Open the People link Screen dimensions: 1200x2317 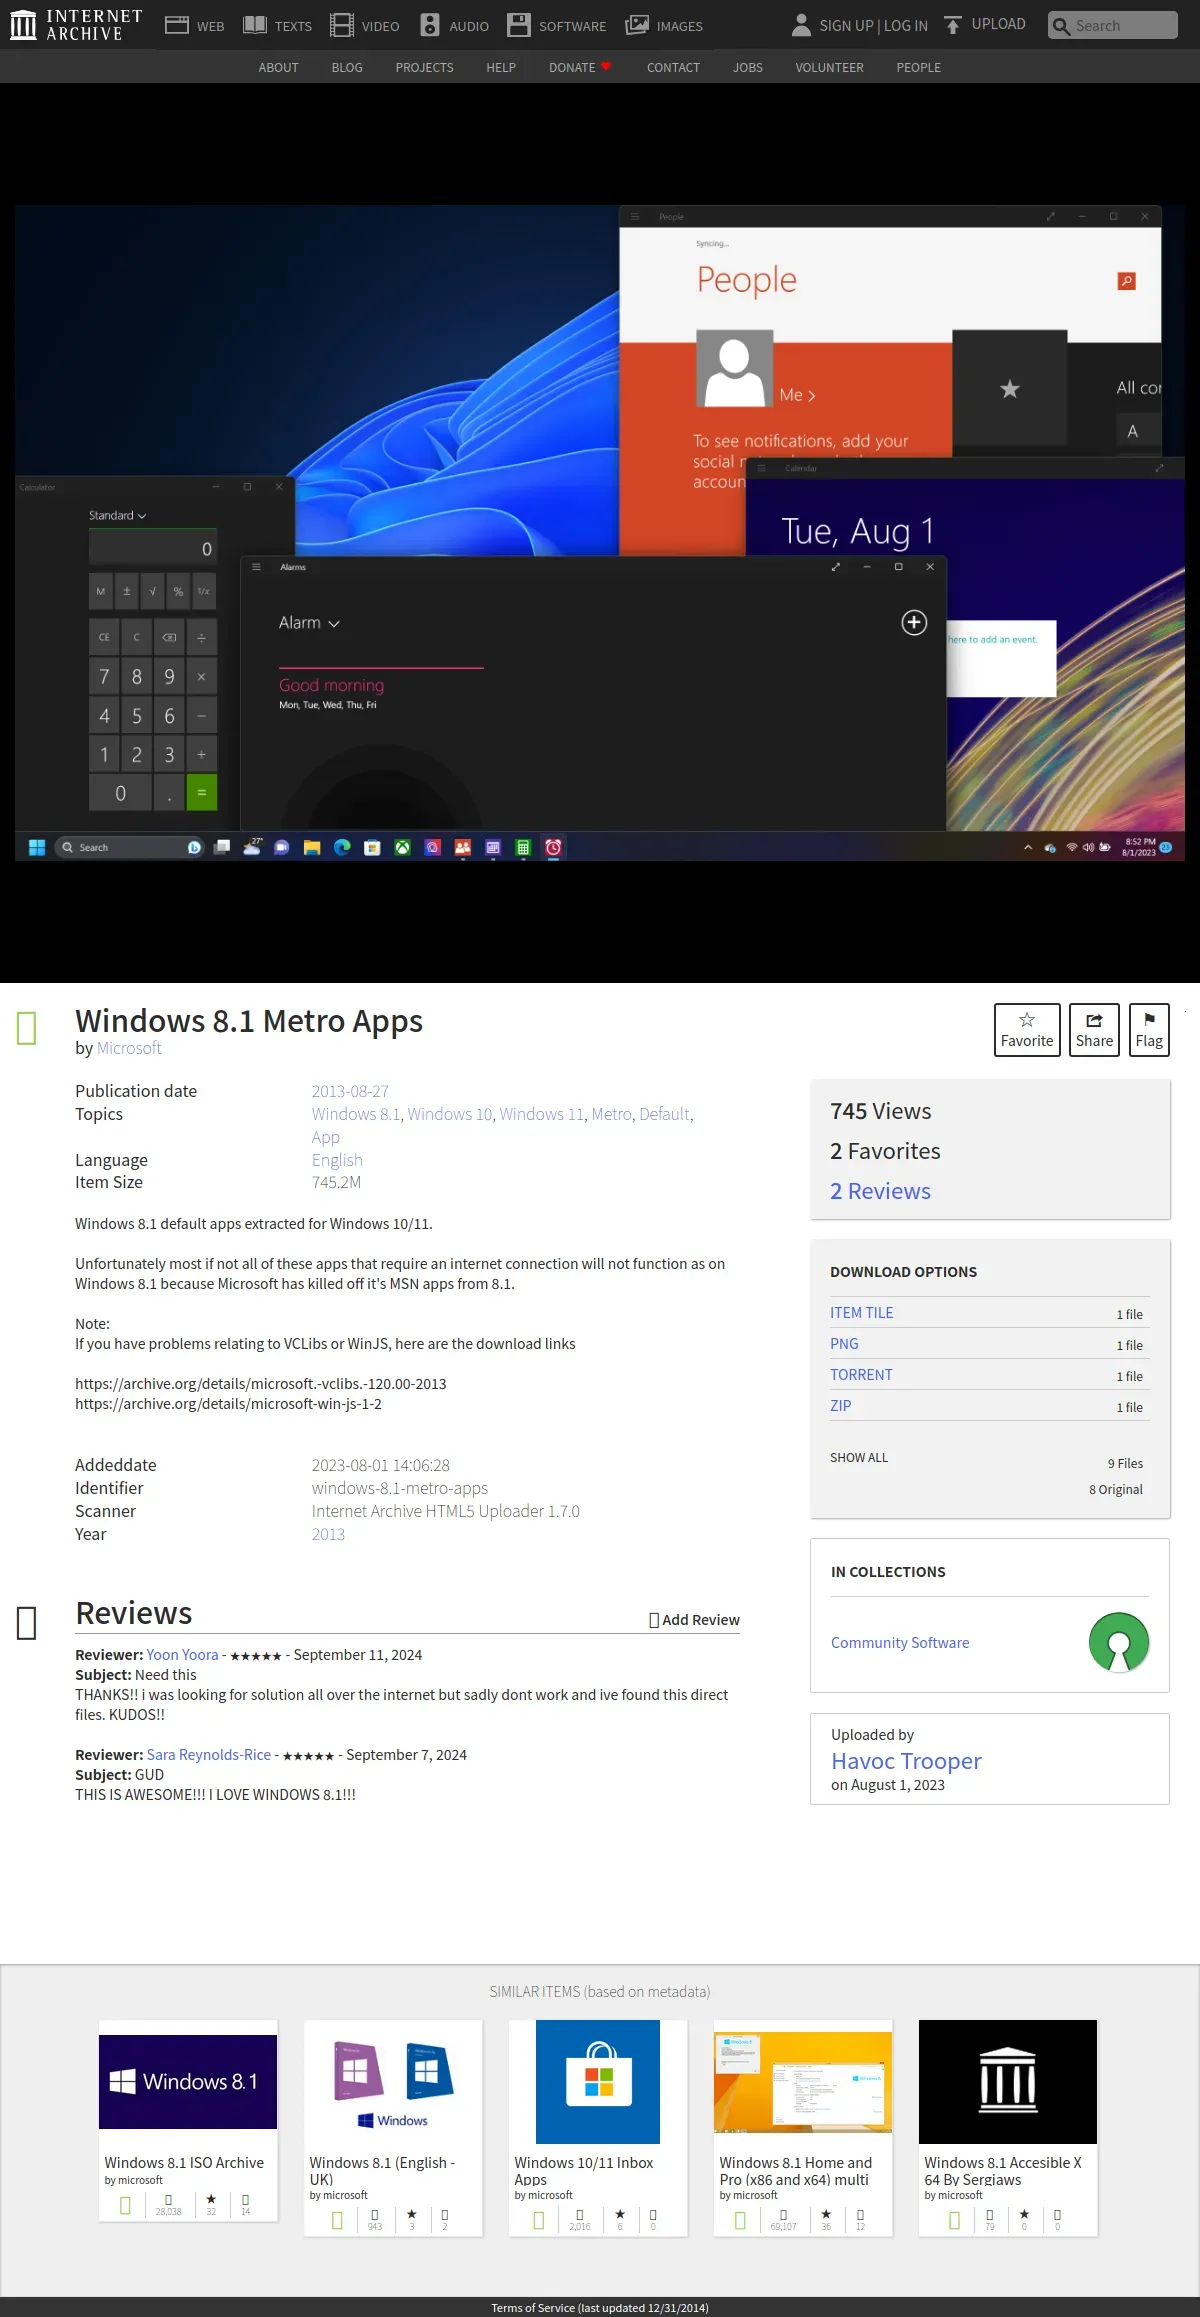pyautogui.click(x=918, y=68)
